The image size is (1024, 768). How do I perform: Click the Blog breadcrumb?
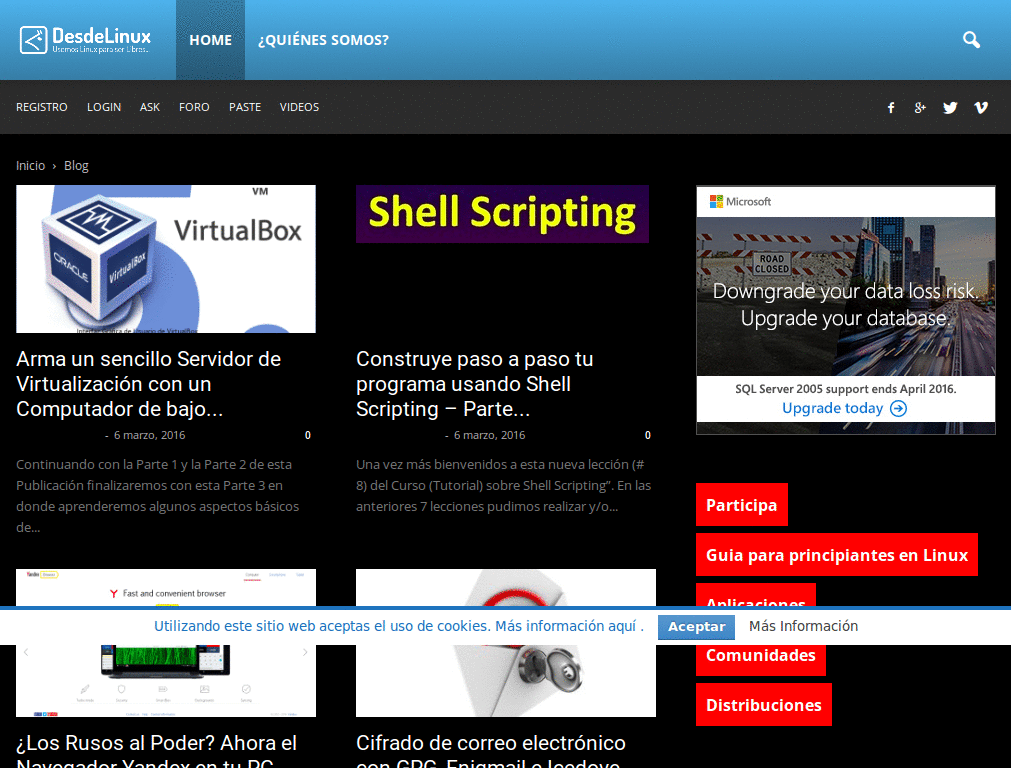pyautogui.click(x=76, y=166)
